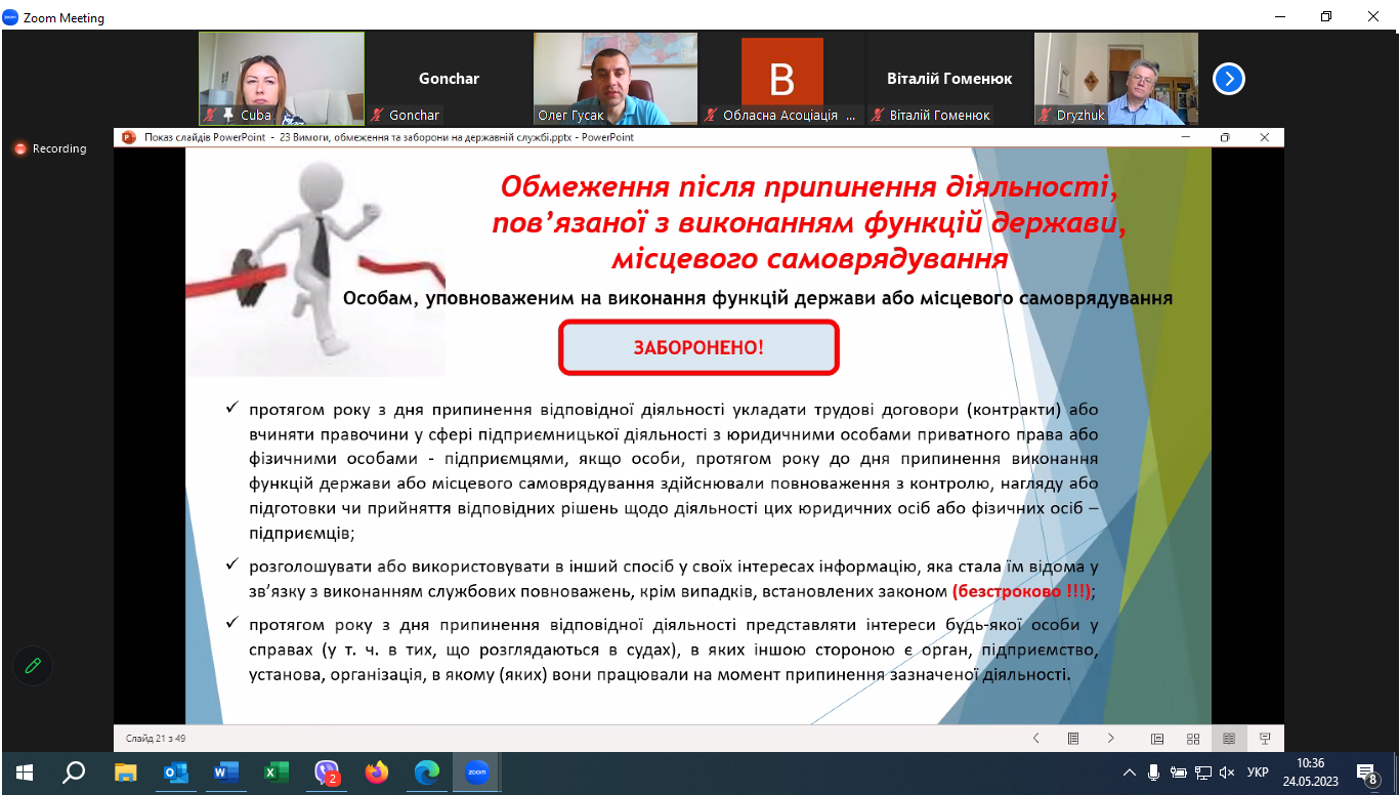Image resolution: width=1399 pixels, height=795 pixels.
Task: Open Microsoft Edge from taskbar
Action: coord(427,773)
